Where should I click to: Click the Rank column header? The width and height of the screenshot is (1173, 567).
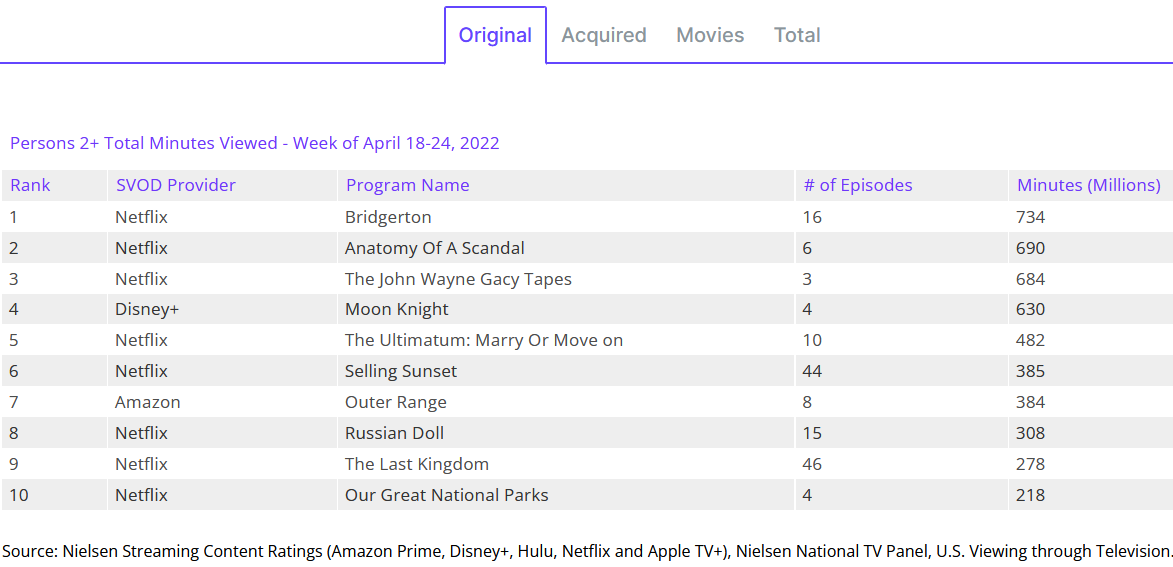(x=30, y=185)
